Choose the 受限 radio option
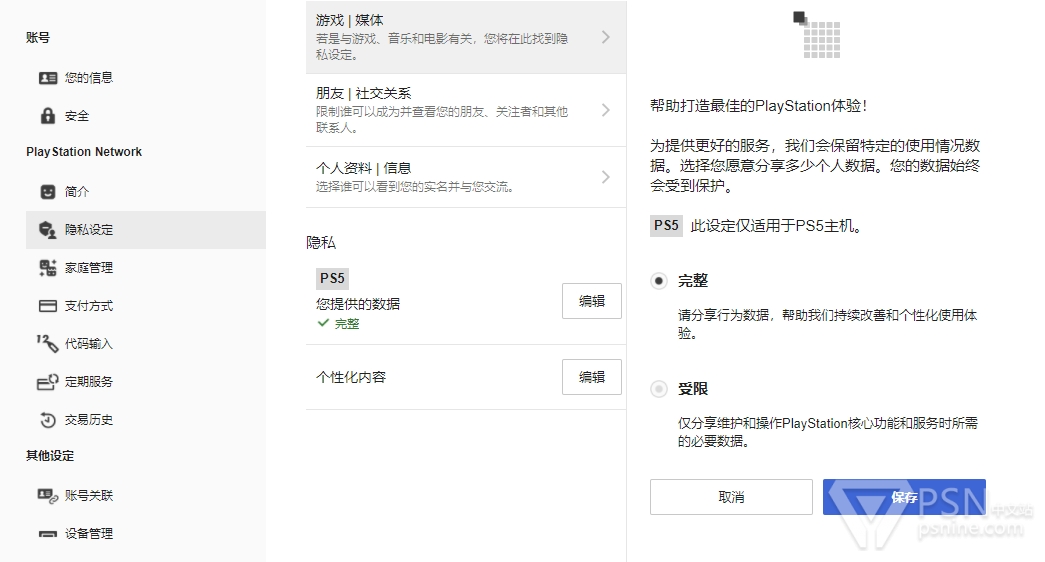The height and width of the screenshot is (562, 1045). tap(658, 389)
